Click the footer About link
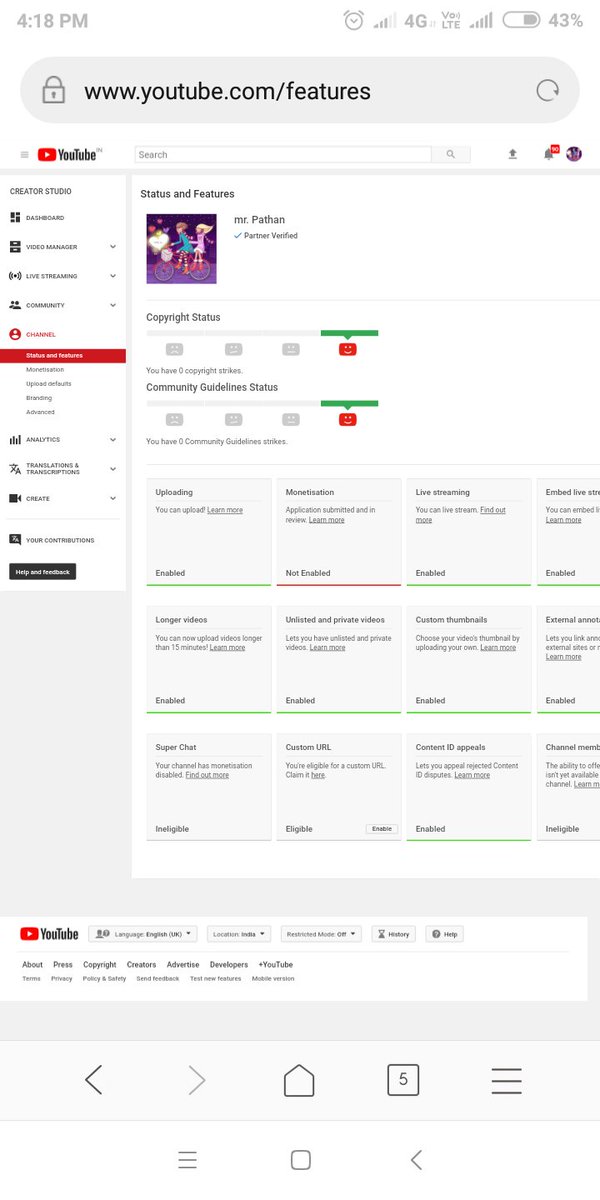This screenshot has height=1200, width=600. [x=33, y=965]
